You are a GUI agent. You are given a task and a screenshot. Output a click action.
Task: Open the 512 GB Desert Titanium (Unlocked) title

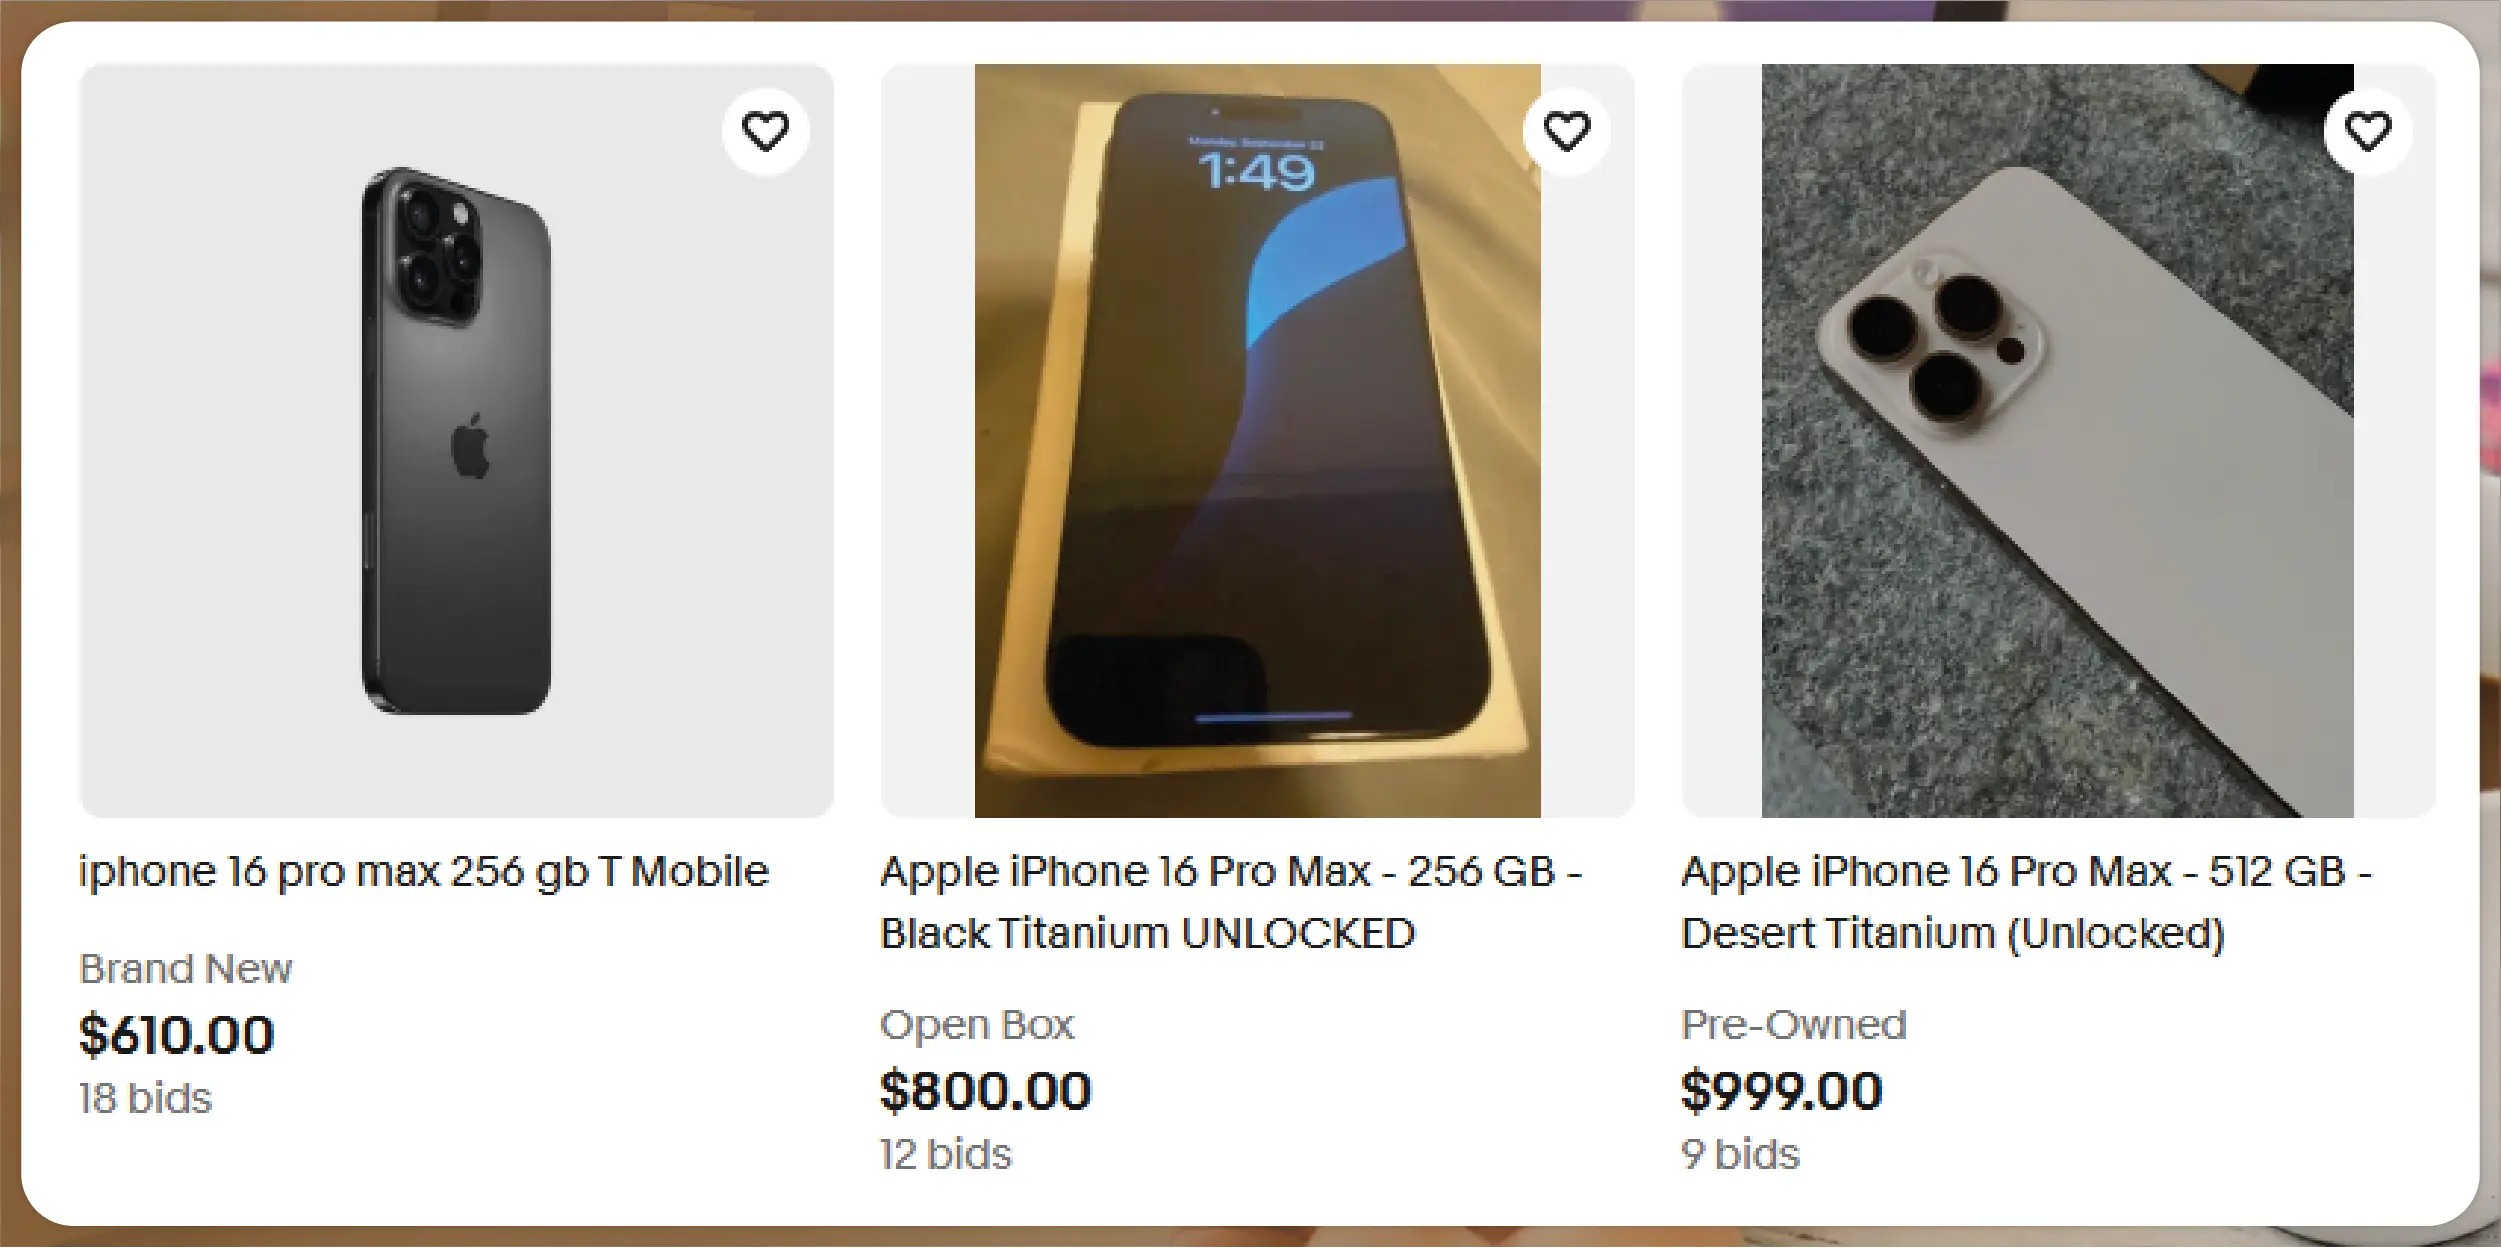click(2026, 903)
